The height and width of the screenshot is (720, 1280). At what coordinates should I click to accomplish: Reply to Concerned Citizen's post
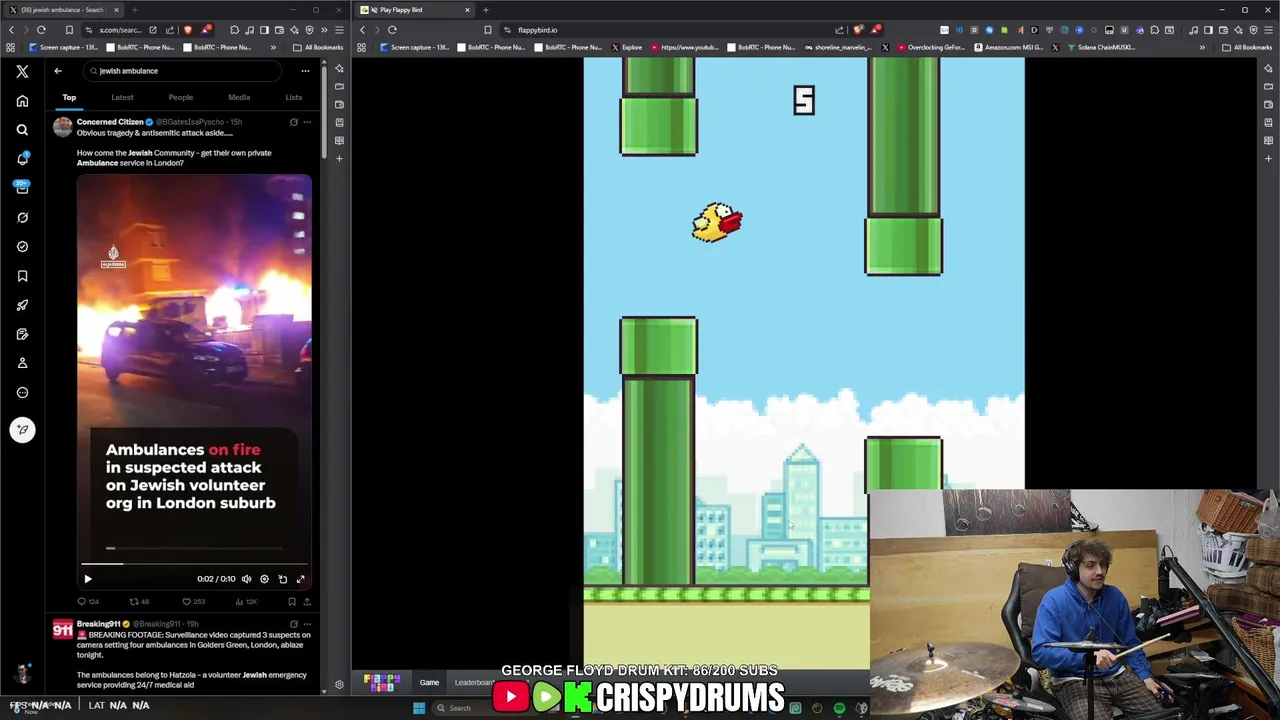(89, 602)
